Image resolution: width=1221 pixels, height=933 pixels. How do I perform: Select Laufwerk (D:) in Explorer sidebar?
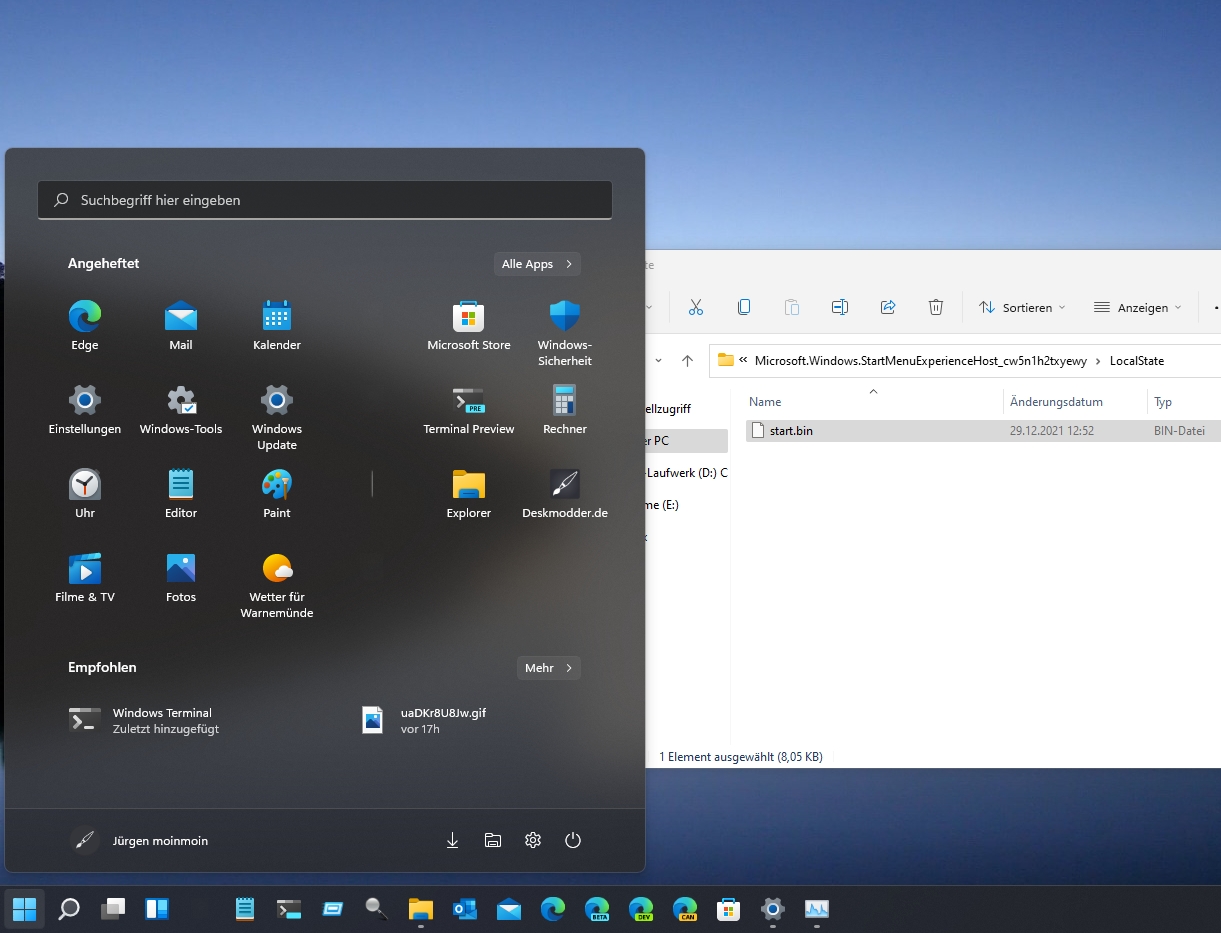pos(686,472)
